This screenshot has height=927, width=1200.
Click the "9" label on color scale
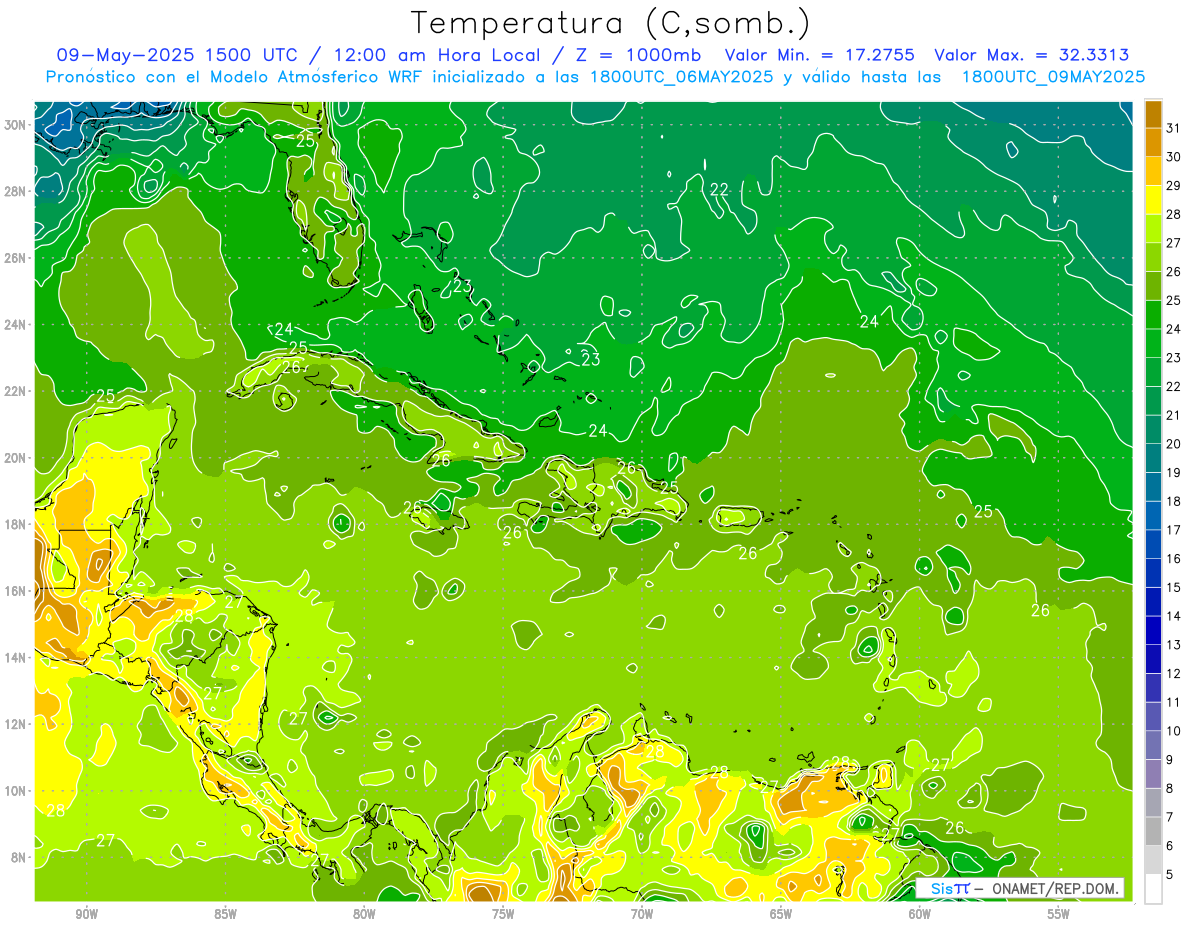tap(1169, 760)
